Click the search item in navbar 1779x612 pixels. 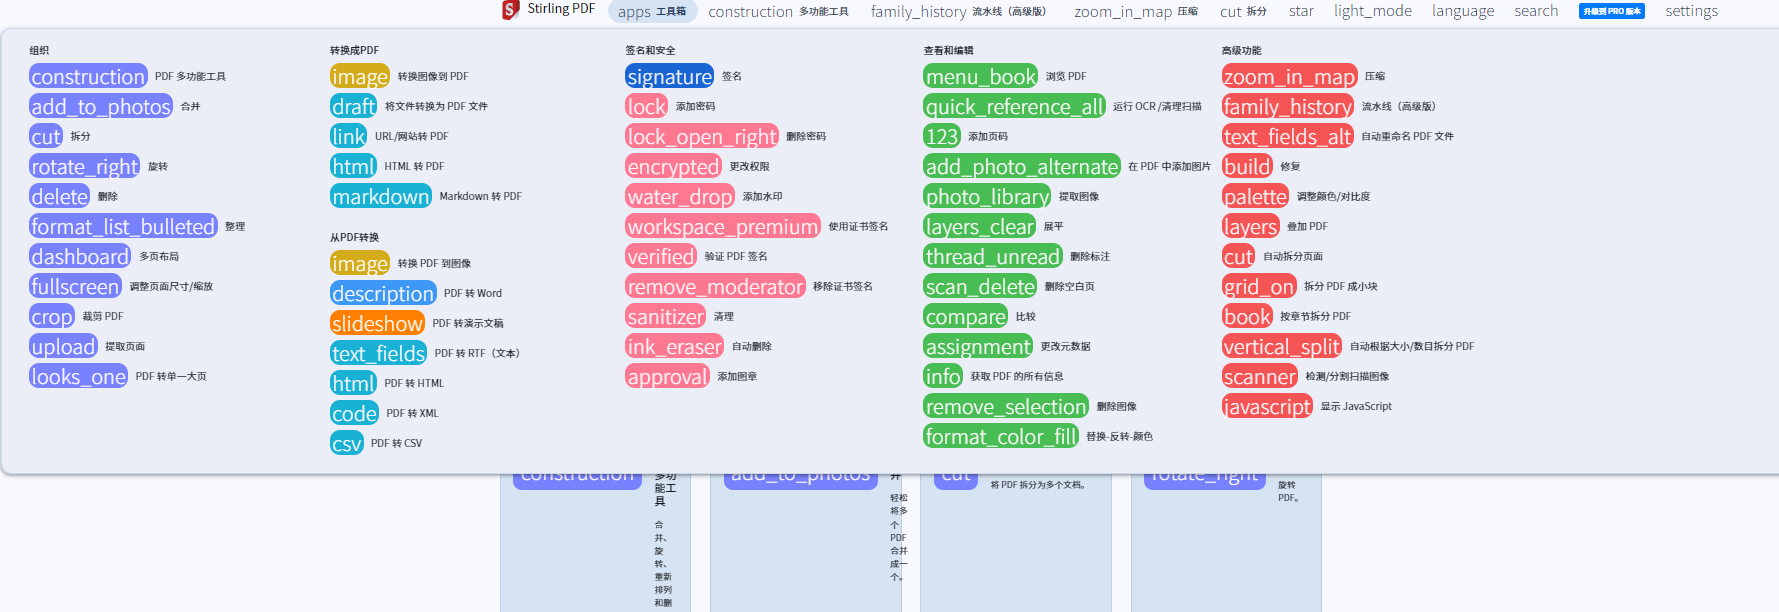[1535, 11]
